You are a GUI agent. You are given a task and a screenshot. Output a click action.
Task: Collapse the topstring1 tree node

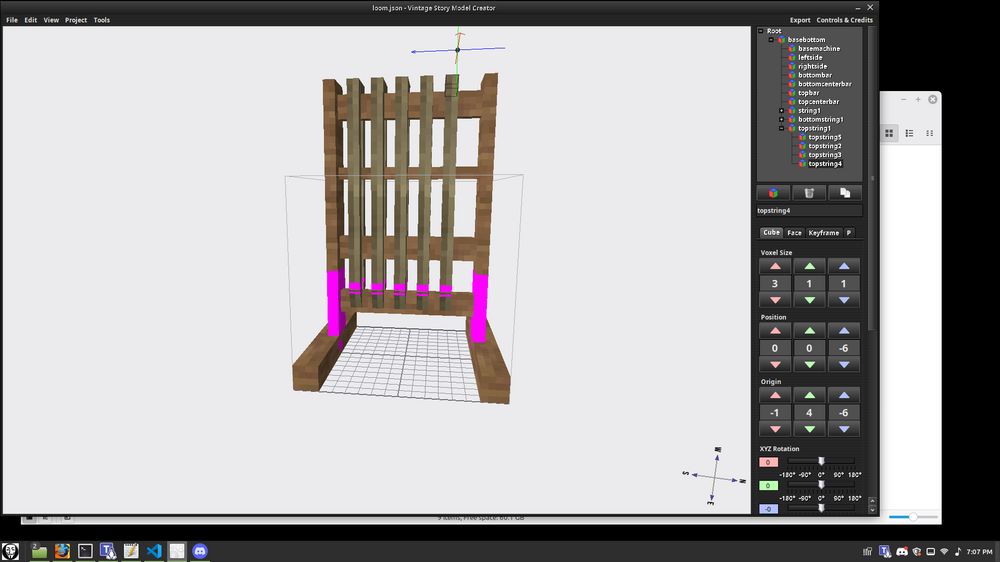782,128
